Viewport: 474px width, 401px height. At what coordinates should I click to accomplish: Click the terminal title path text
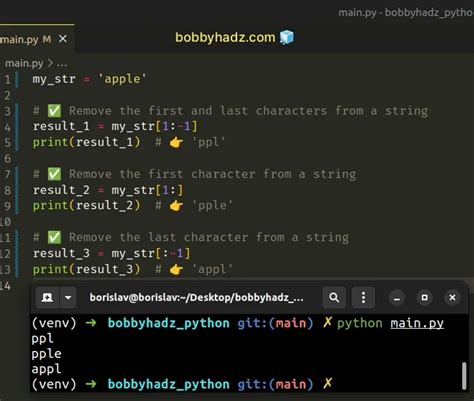coord(196,297)
